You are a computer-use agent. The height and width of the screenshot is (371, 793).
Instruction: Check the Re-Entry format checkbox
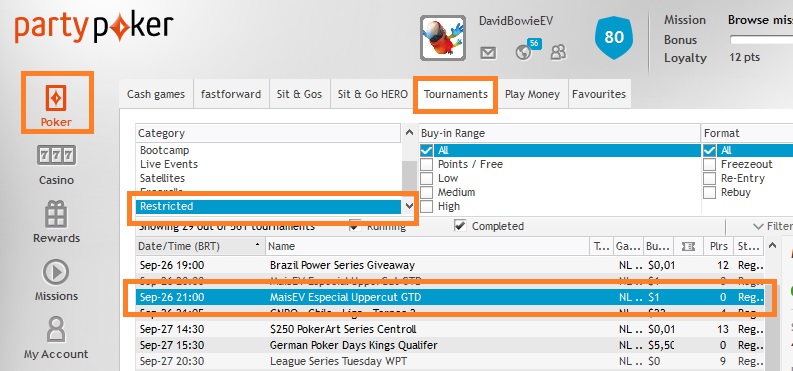[710, 178]
